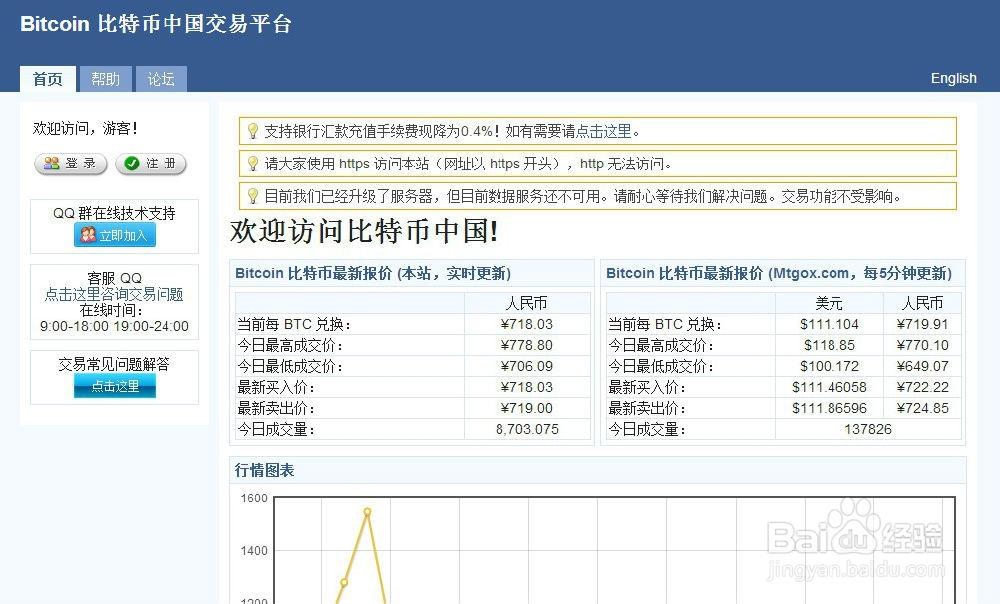
Task: Open the 点击这里咨询交易问题 customer service link
Action: pos(114,294)
